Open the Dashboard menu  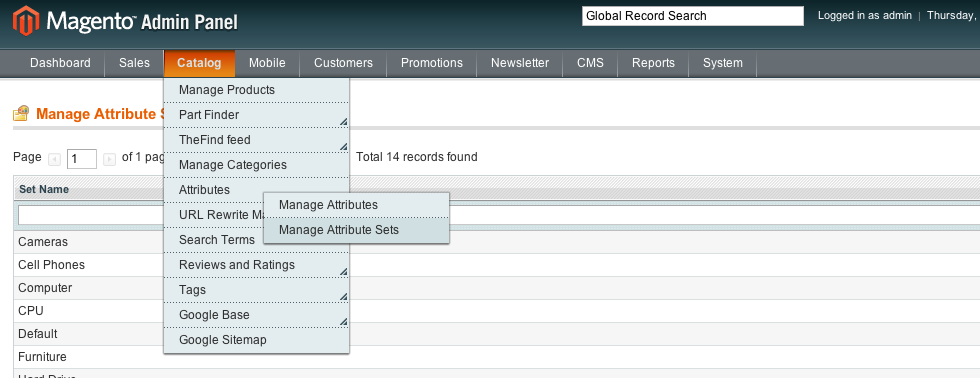pos(60,63)
